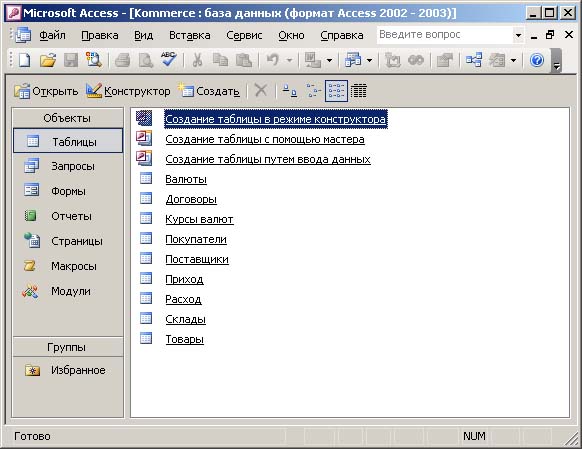This screenshot has height=449, width=582.
Task: Click Создание таблицы с помощью мастера link
Action: pyautogui.click(x=265, y=139)
